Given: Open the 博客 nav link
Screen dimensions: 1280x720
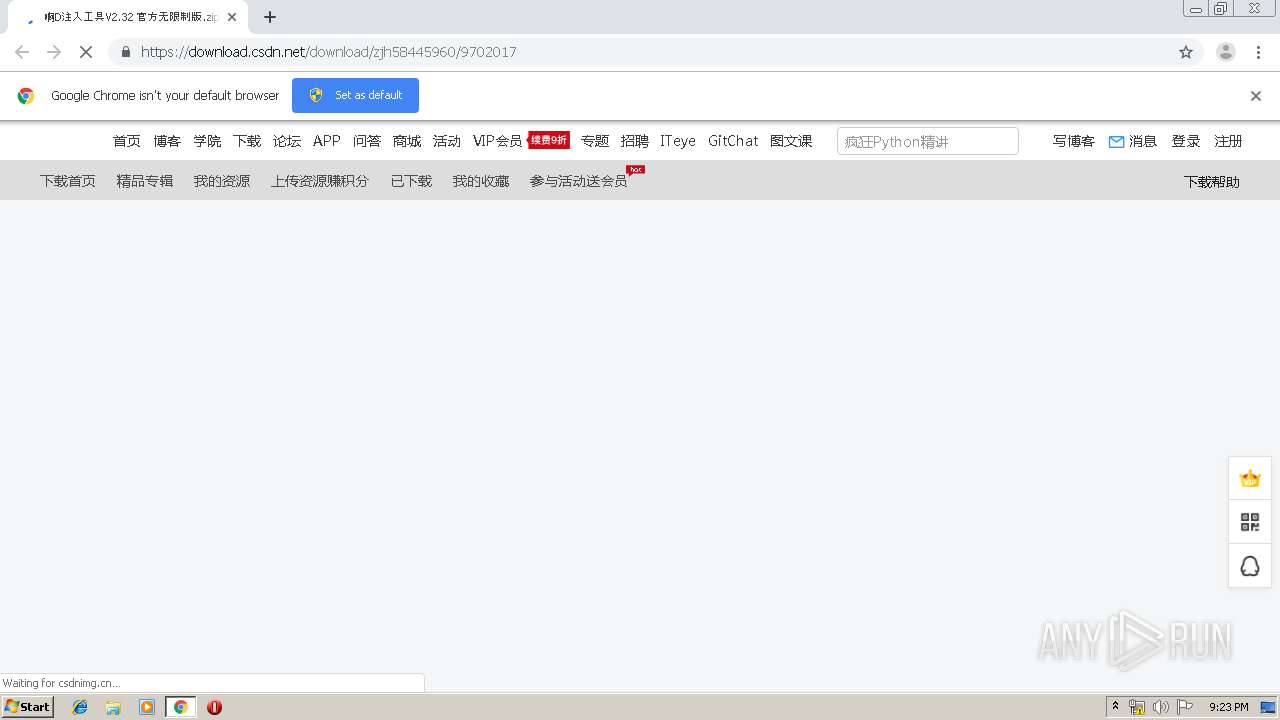Looking at the screenshot, I should pos(167,141).
